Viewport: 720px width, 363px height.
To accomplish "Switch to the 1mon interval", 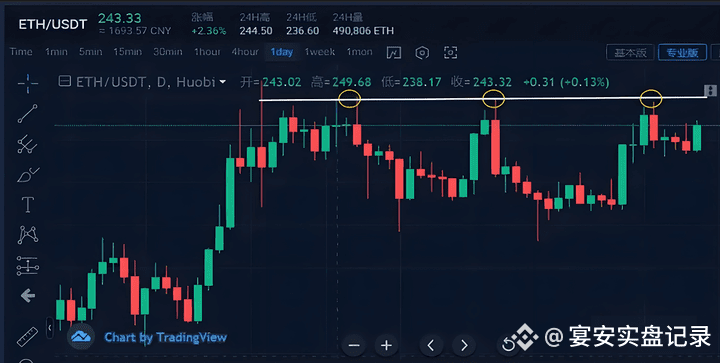I will [359, 52].
